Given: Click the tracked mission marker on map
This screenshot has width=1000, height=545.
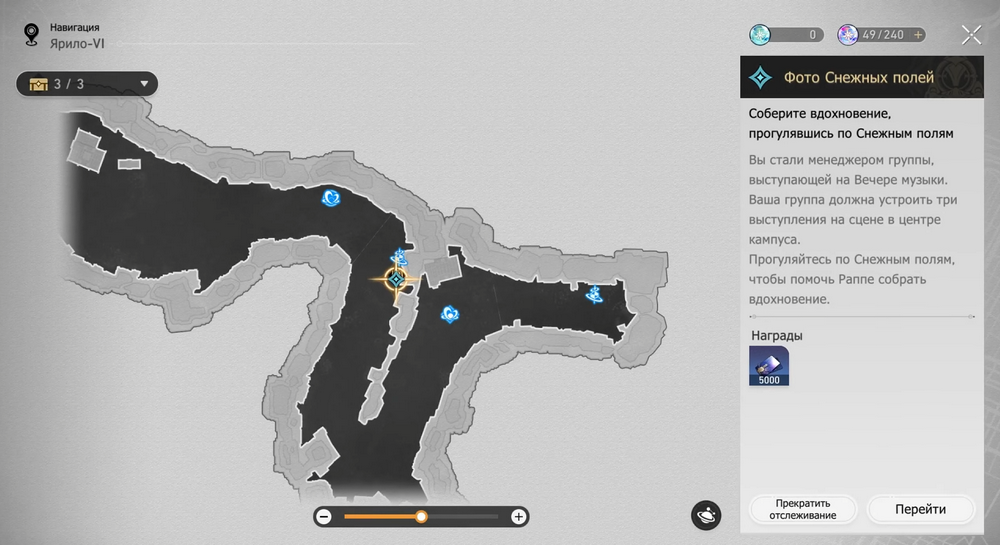Looking at the screenshot, I should click(x=396, y=279).
